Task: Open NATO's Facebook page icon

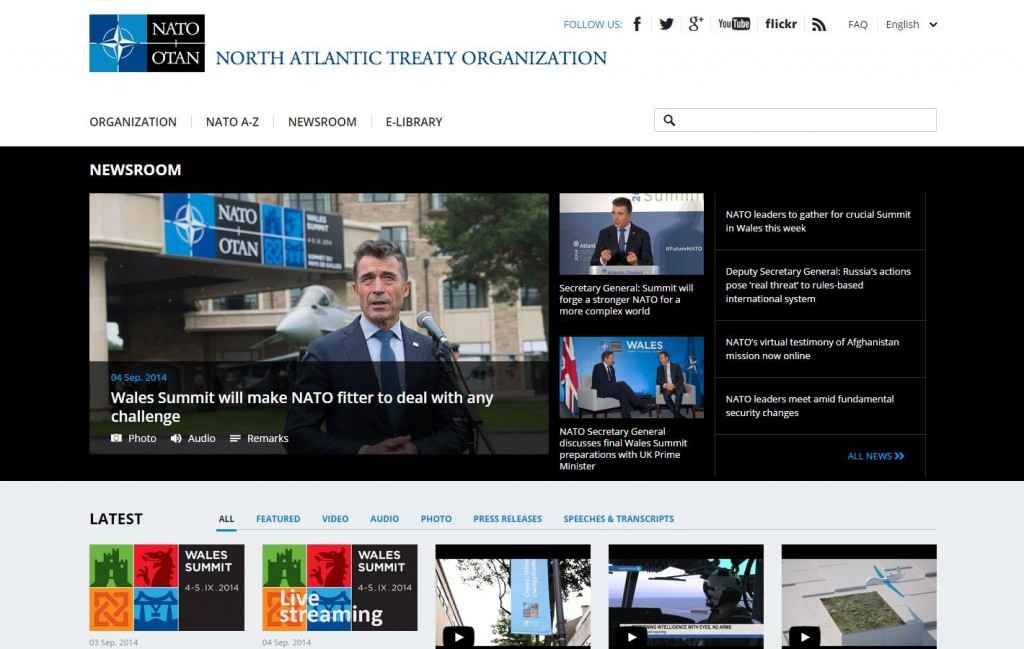Action: point(637,24)
